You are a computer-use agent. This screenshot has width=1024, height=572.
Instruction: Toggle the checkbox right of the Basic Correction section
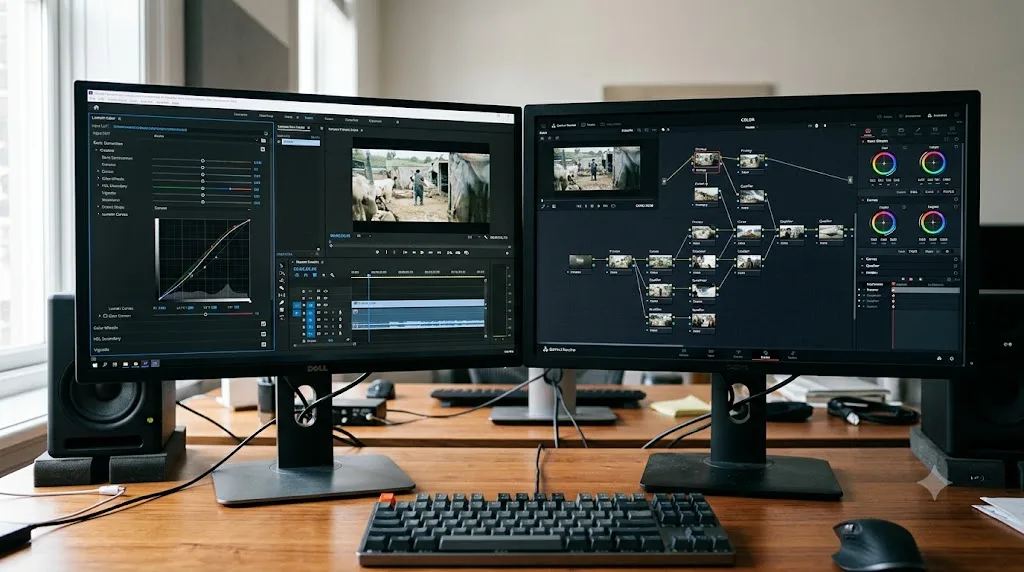[263, 150]
